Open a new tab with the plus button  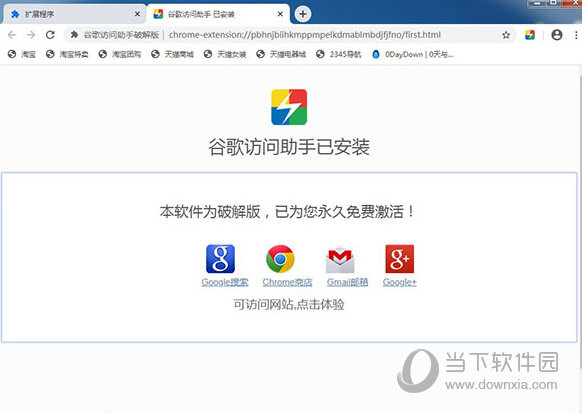coord(303,14)
